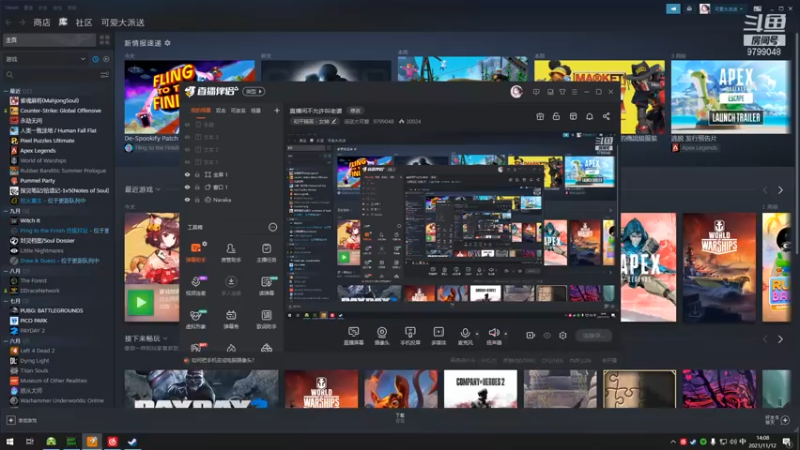Open 主页 home button in Steam library

click(x=49, y=40)
